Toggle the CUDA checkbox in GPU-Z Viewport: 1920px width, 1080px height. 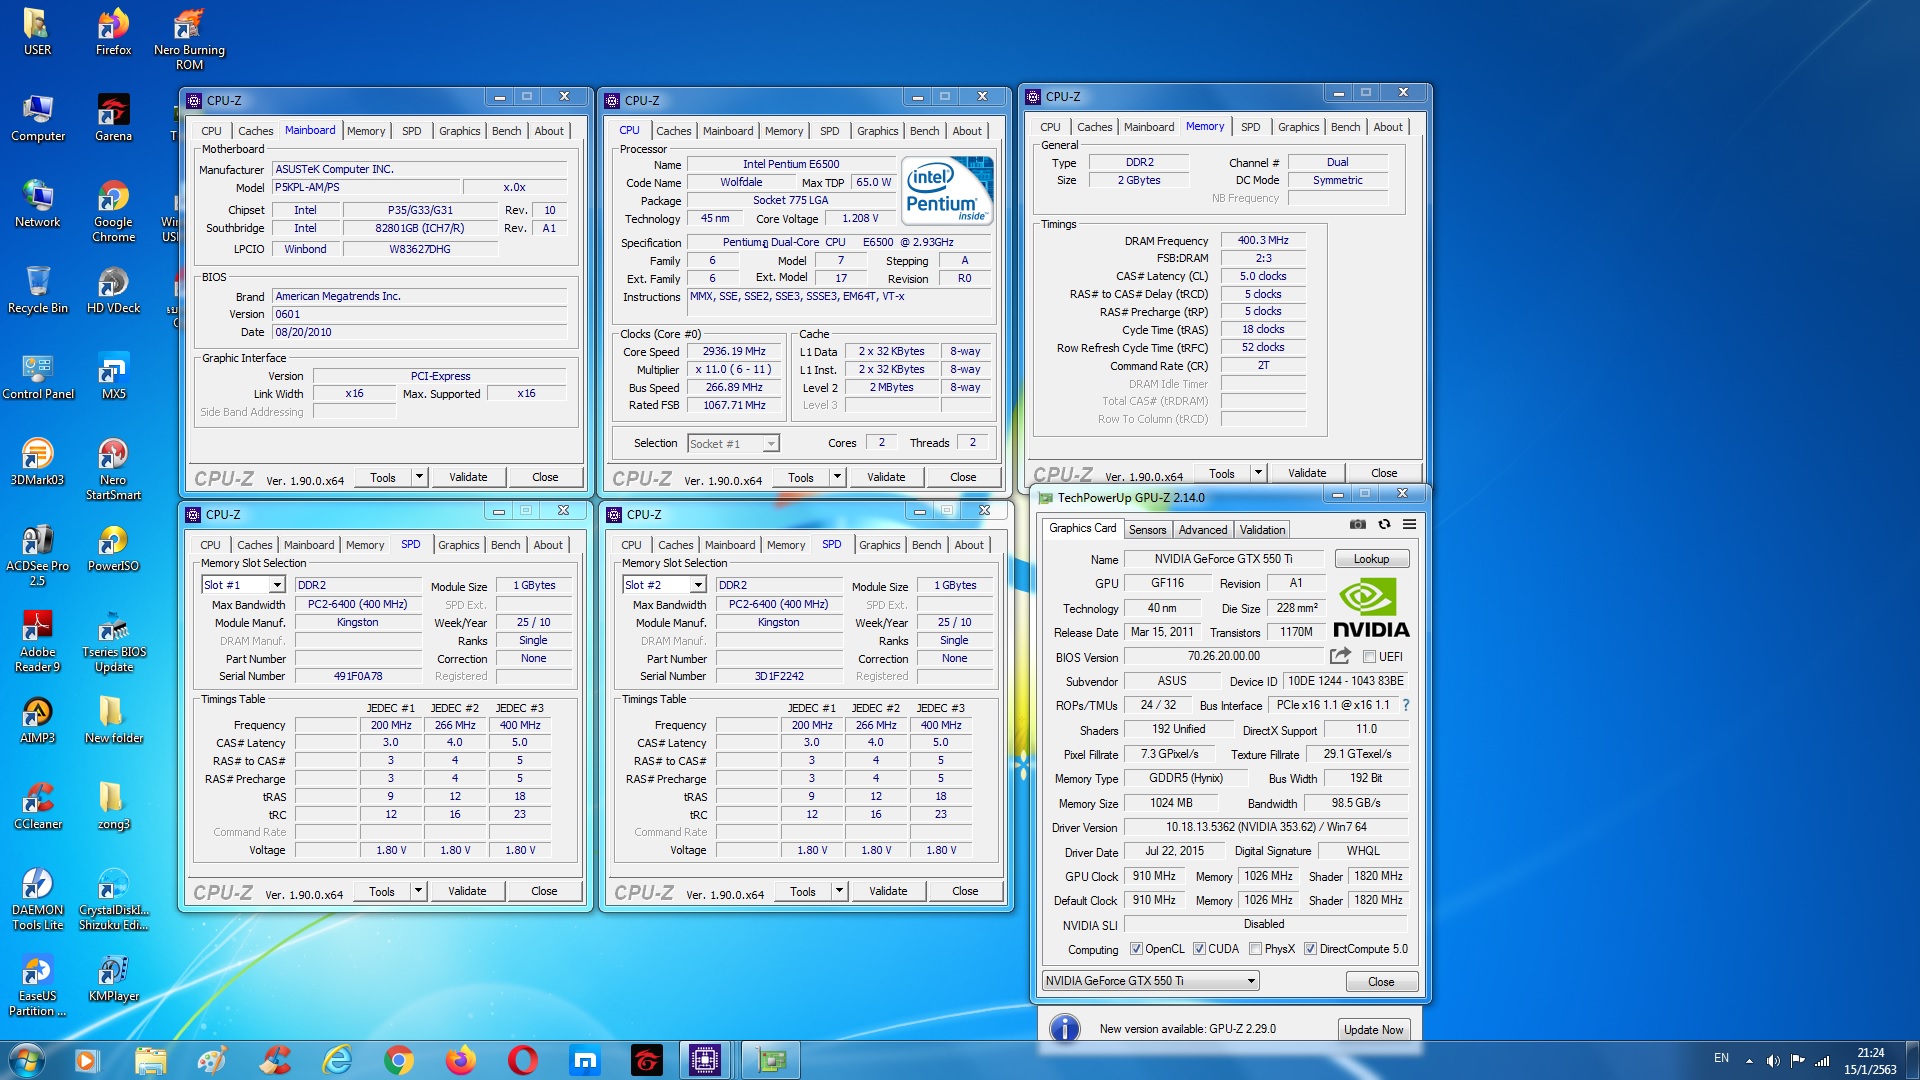(x=1199, y=949)
